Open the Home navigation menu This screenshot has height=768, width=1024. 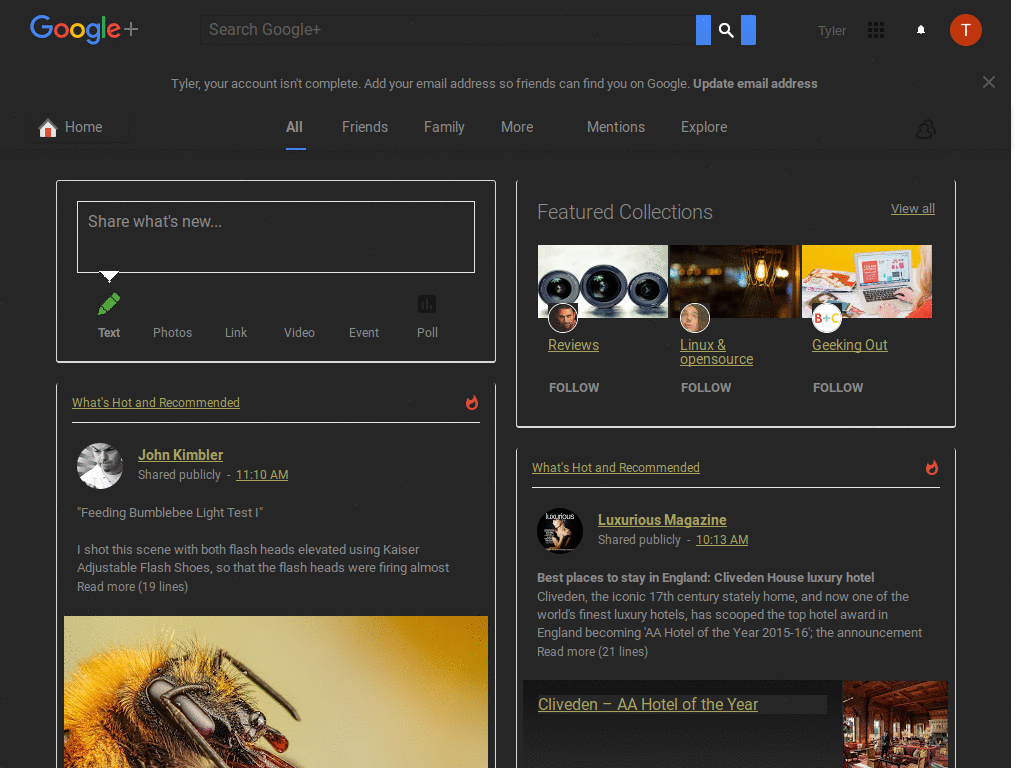coord(78,127)
